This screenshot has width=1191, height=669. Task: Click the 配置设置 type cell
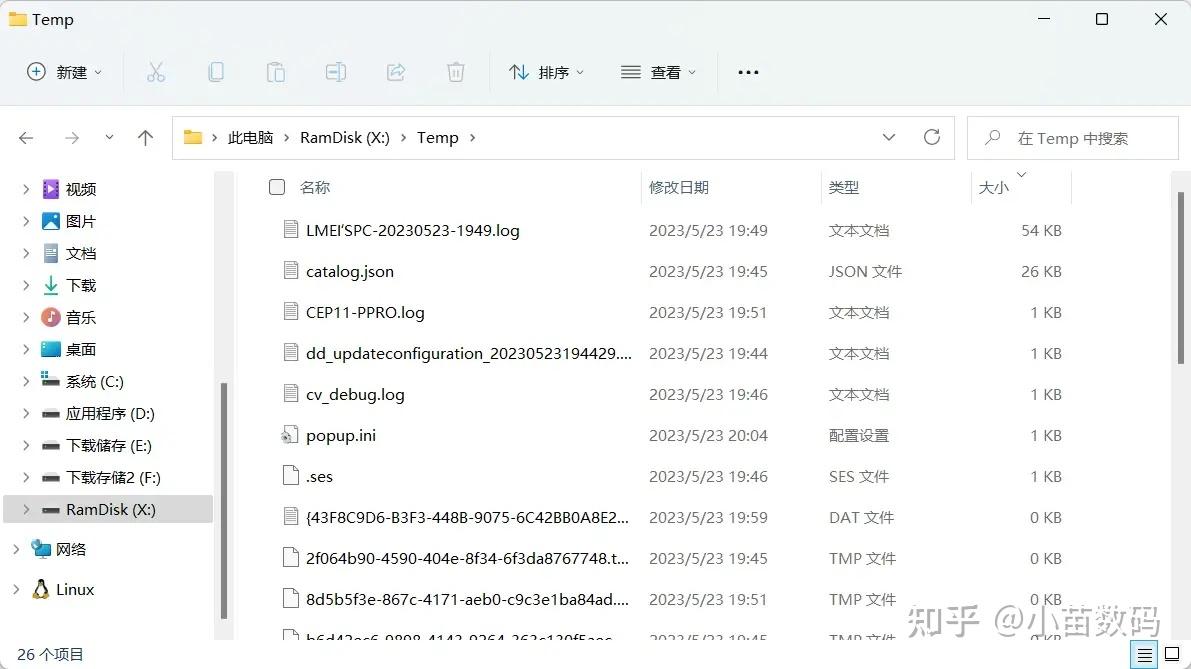(x=858, y=435)
